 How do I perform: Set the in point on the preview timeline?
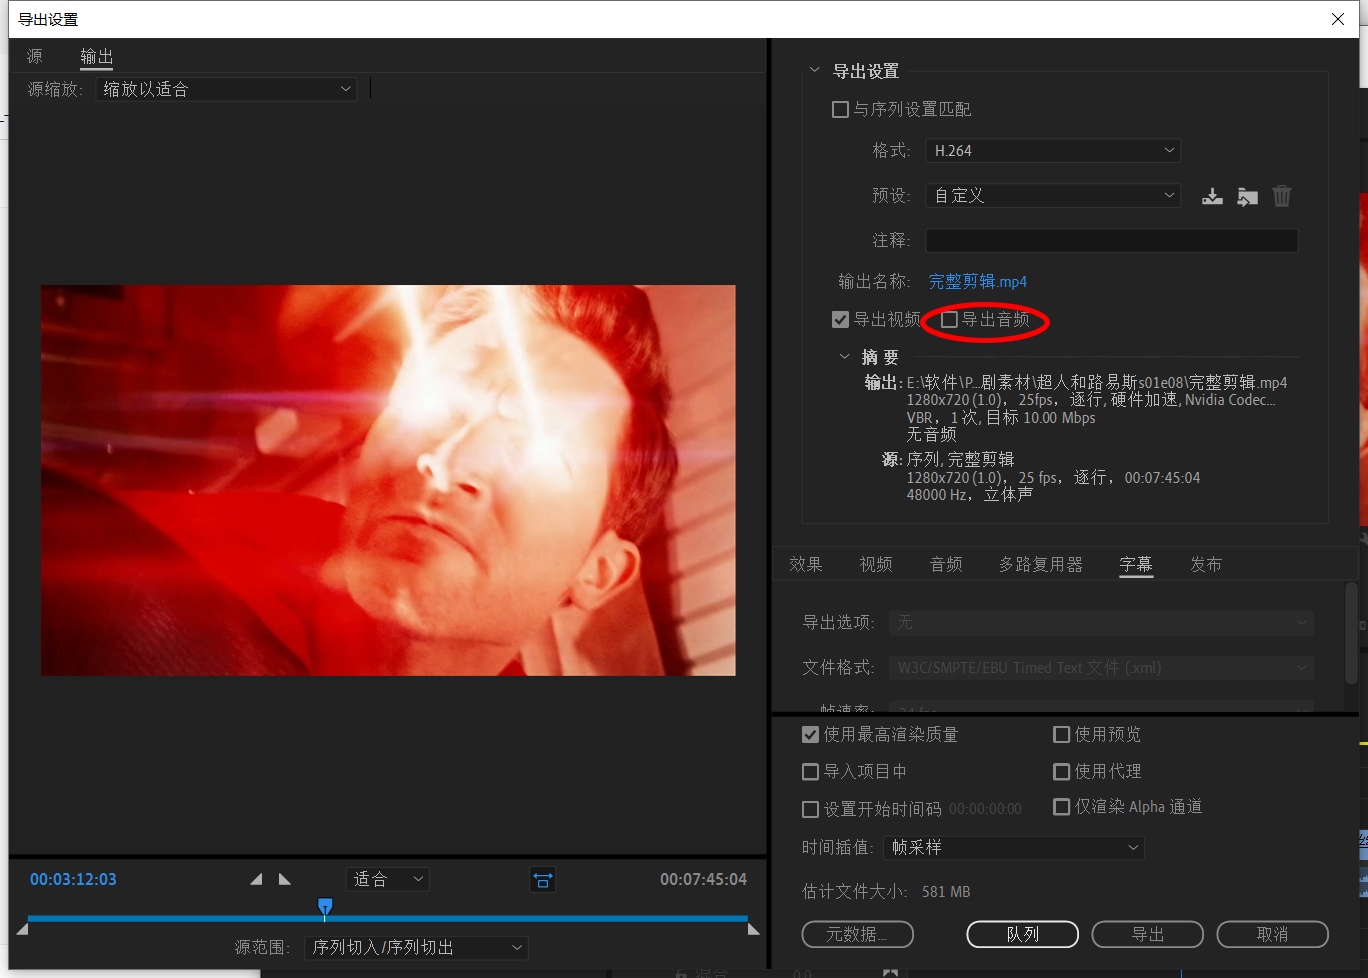click(x=256, y=879)
